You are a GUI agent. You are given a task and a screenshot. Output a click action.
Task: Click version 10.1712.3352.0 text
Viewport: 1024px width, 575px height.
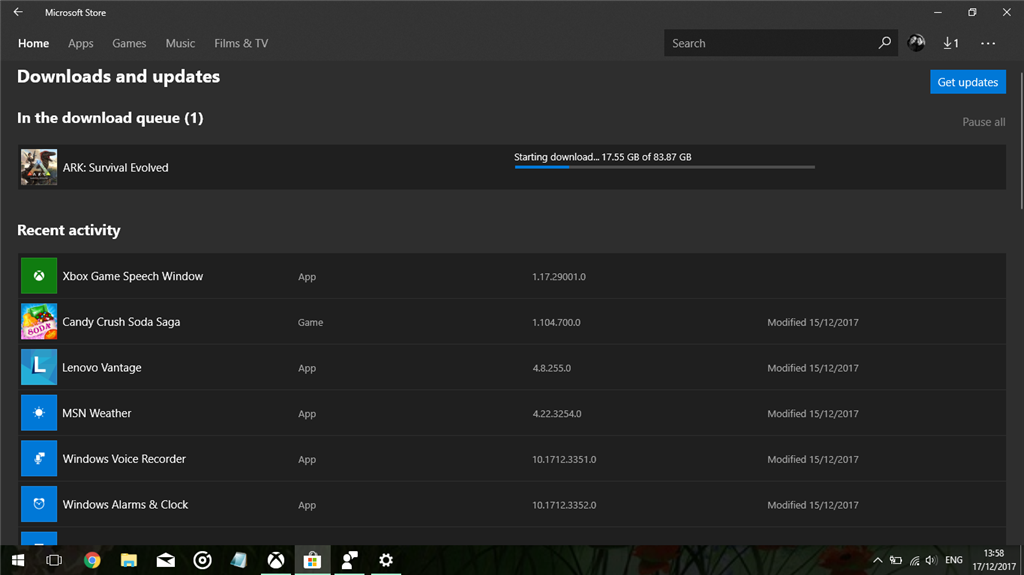[564, 506]
